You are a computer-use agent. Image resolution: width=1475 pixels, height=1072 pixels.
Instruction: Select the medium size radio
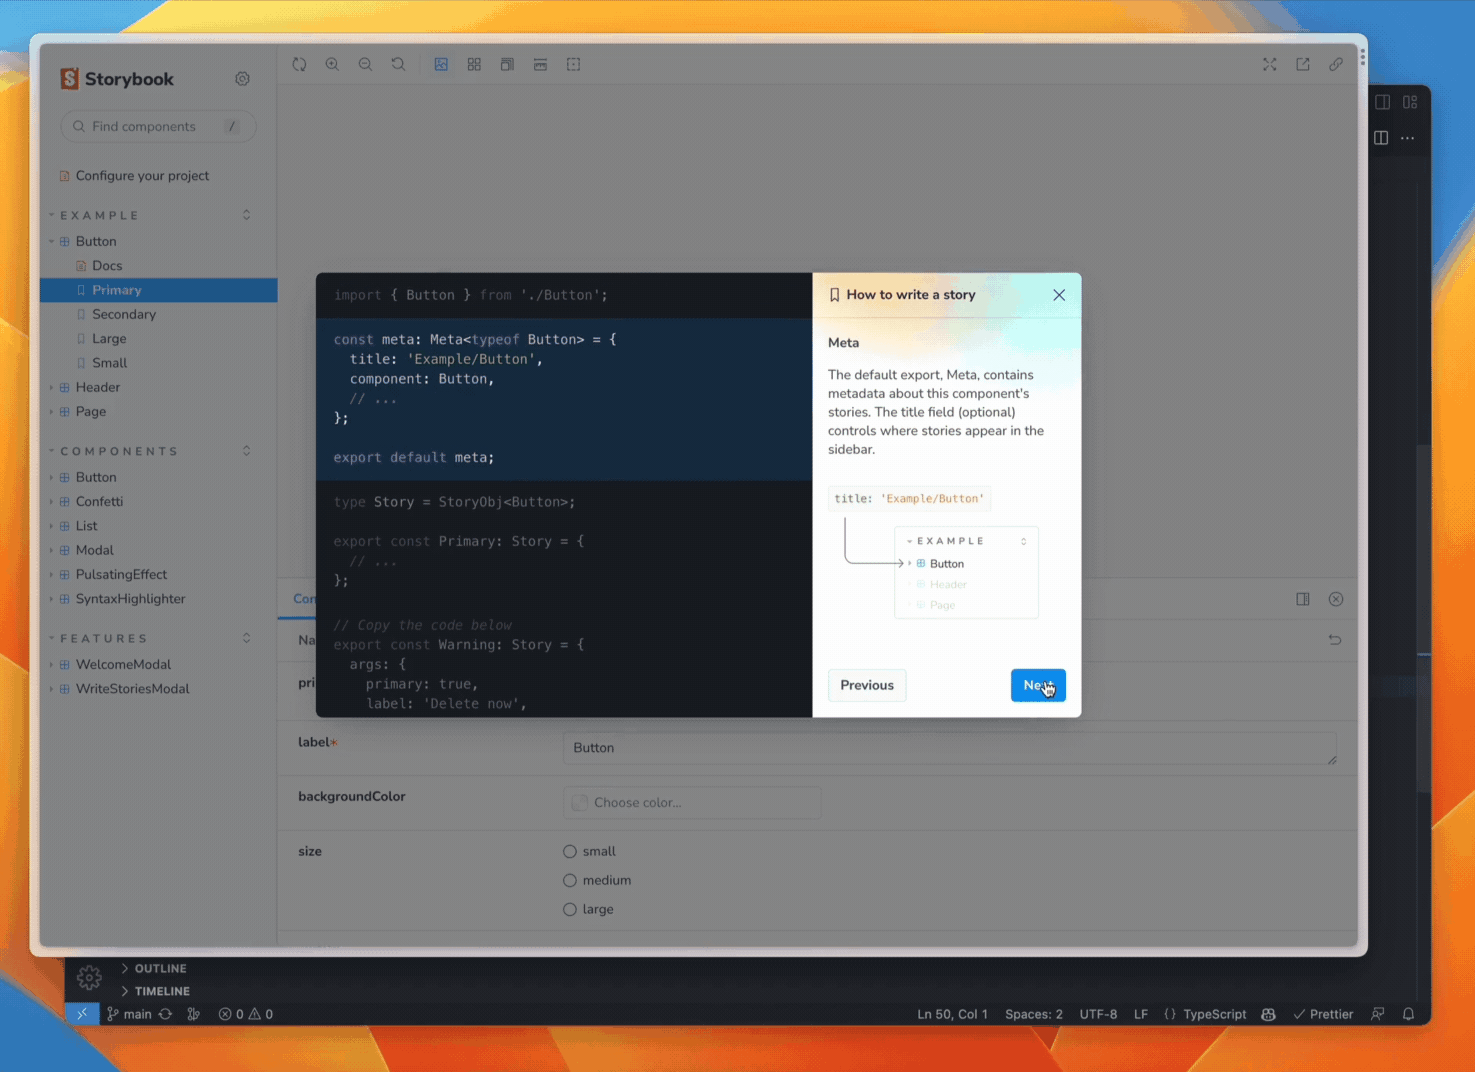pos(569,880)
